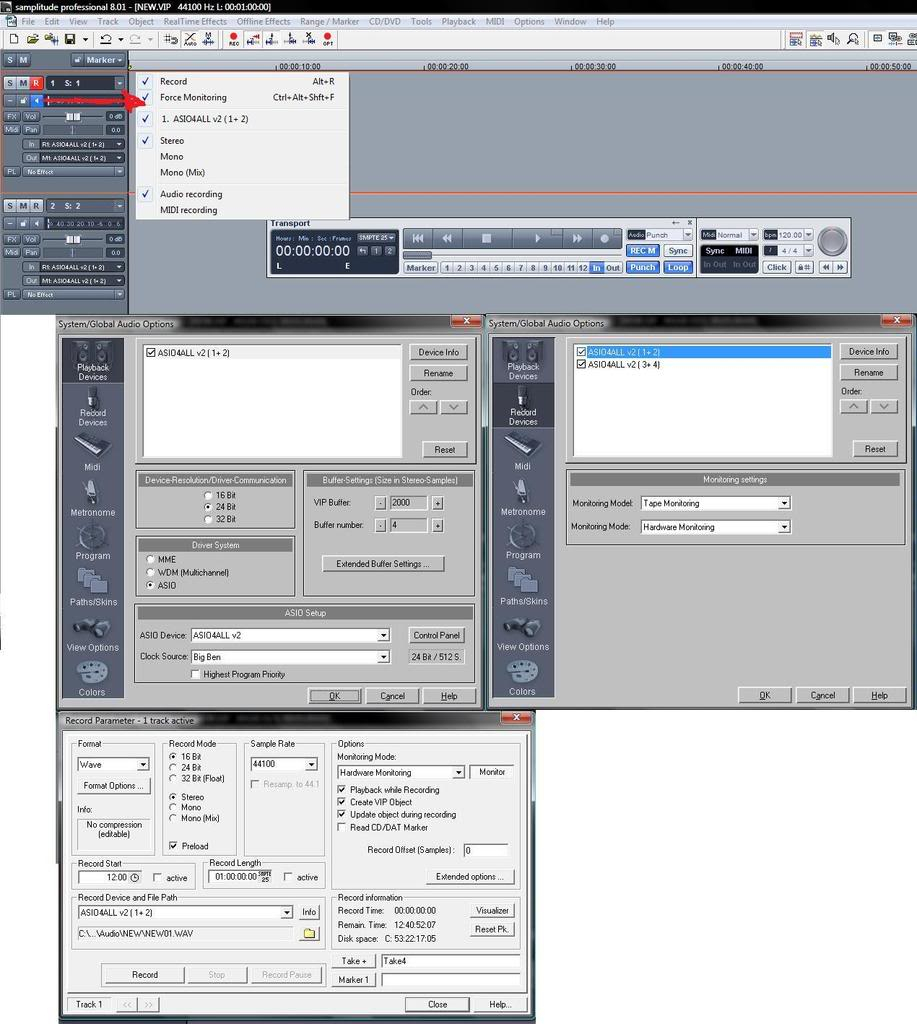Open the File menu
This screenshot has height=1024, width=917.
(28, 22)
